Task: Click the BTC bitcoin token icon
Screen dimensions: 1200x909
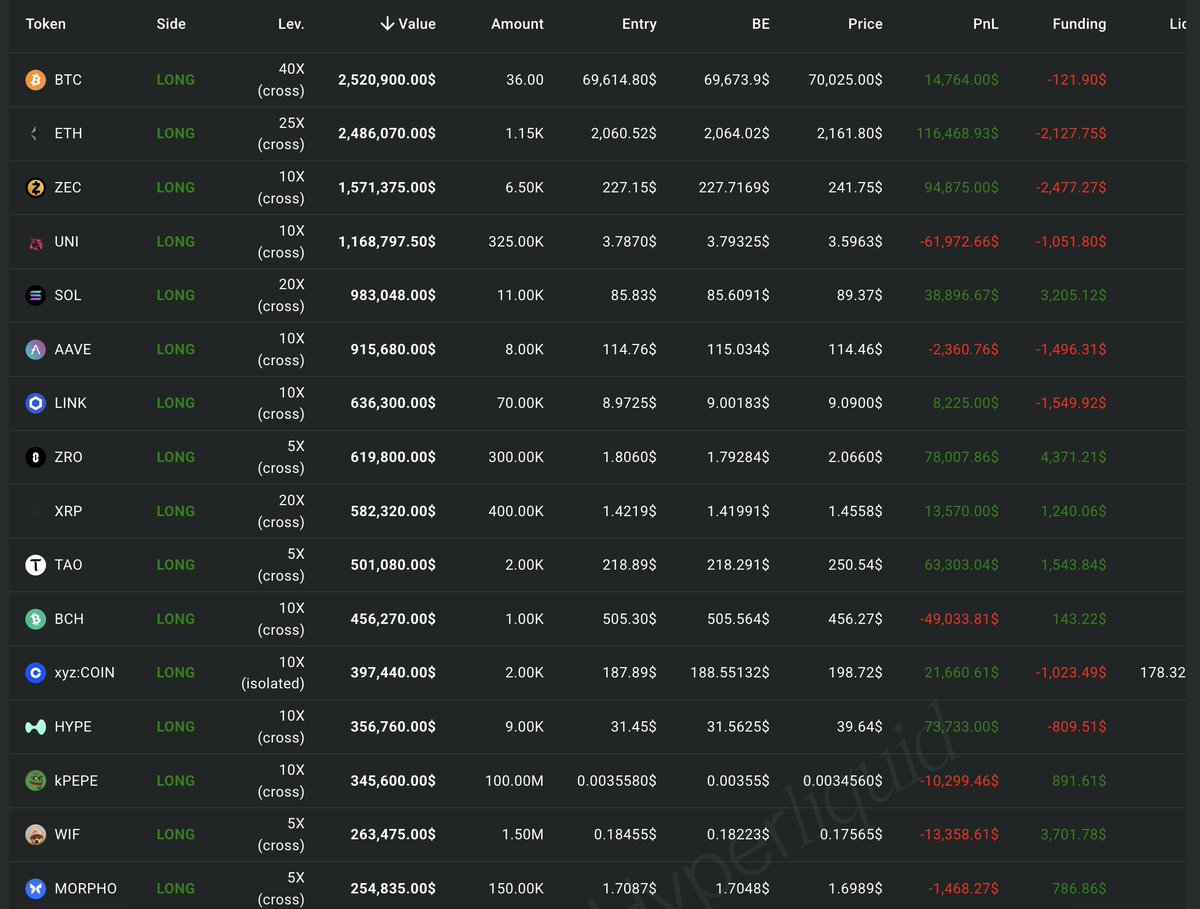Action: (x=36, y=80)
